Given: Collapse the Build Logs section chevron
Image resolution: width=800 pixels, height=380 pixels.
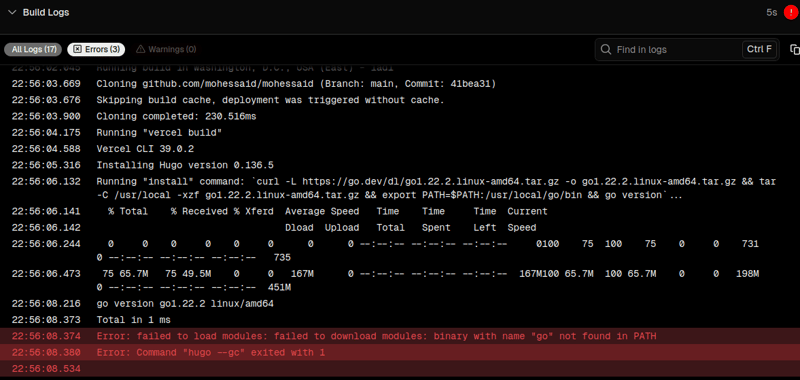Looking at the screenshot, I should click(x=12, y=12).
